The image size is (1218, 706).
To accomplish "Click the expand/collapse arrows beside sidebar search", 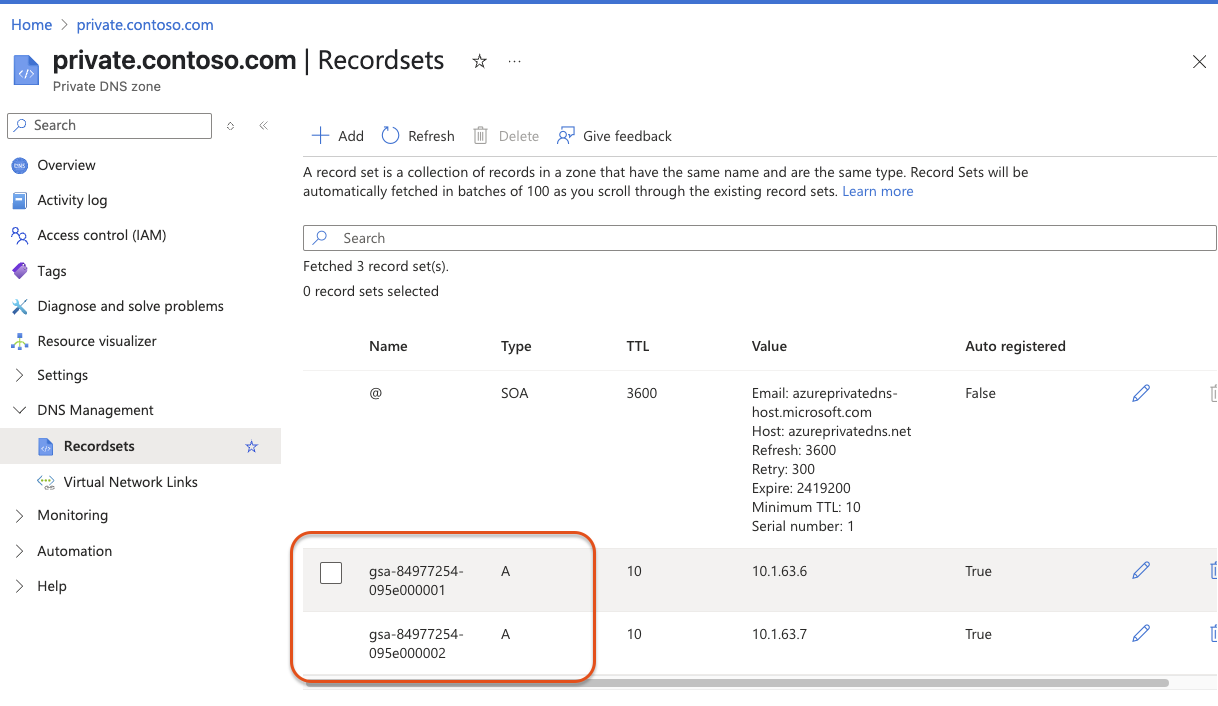I will [231, 126].
